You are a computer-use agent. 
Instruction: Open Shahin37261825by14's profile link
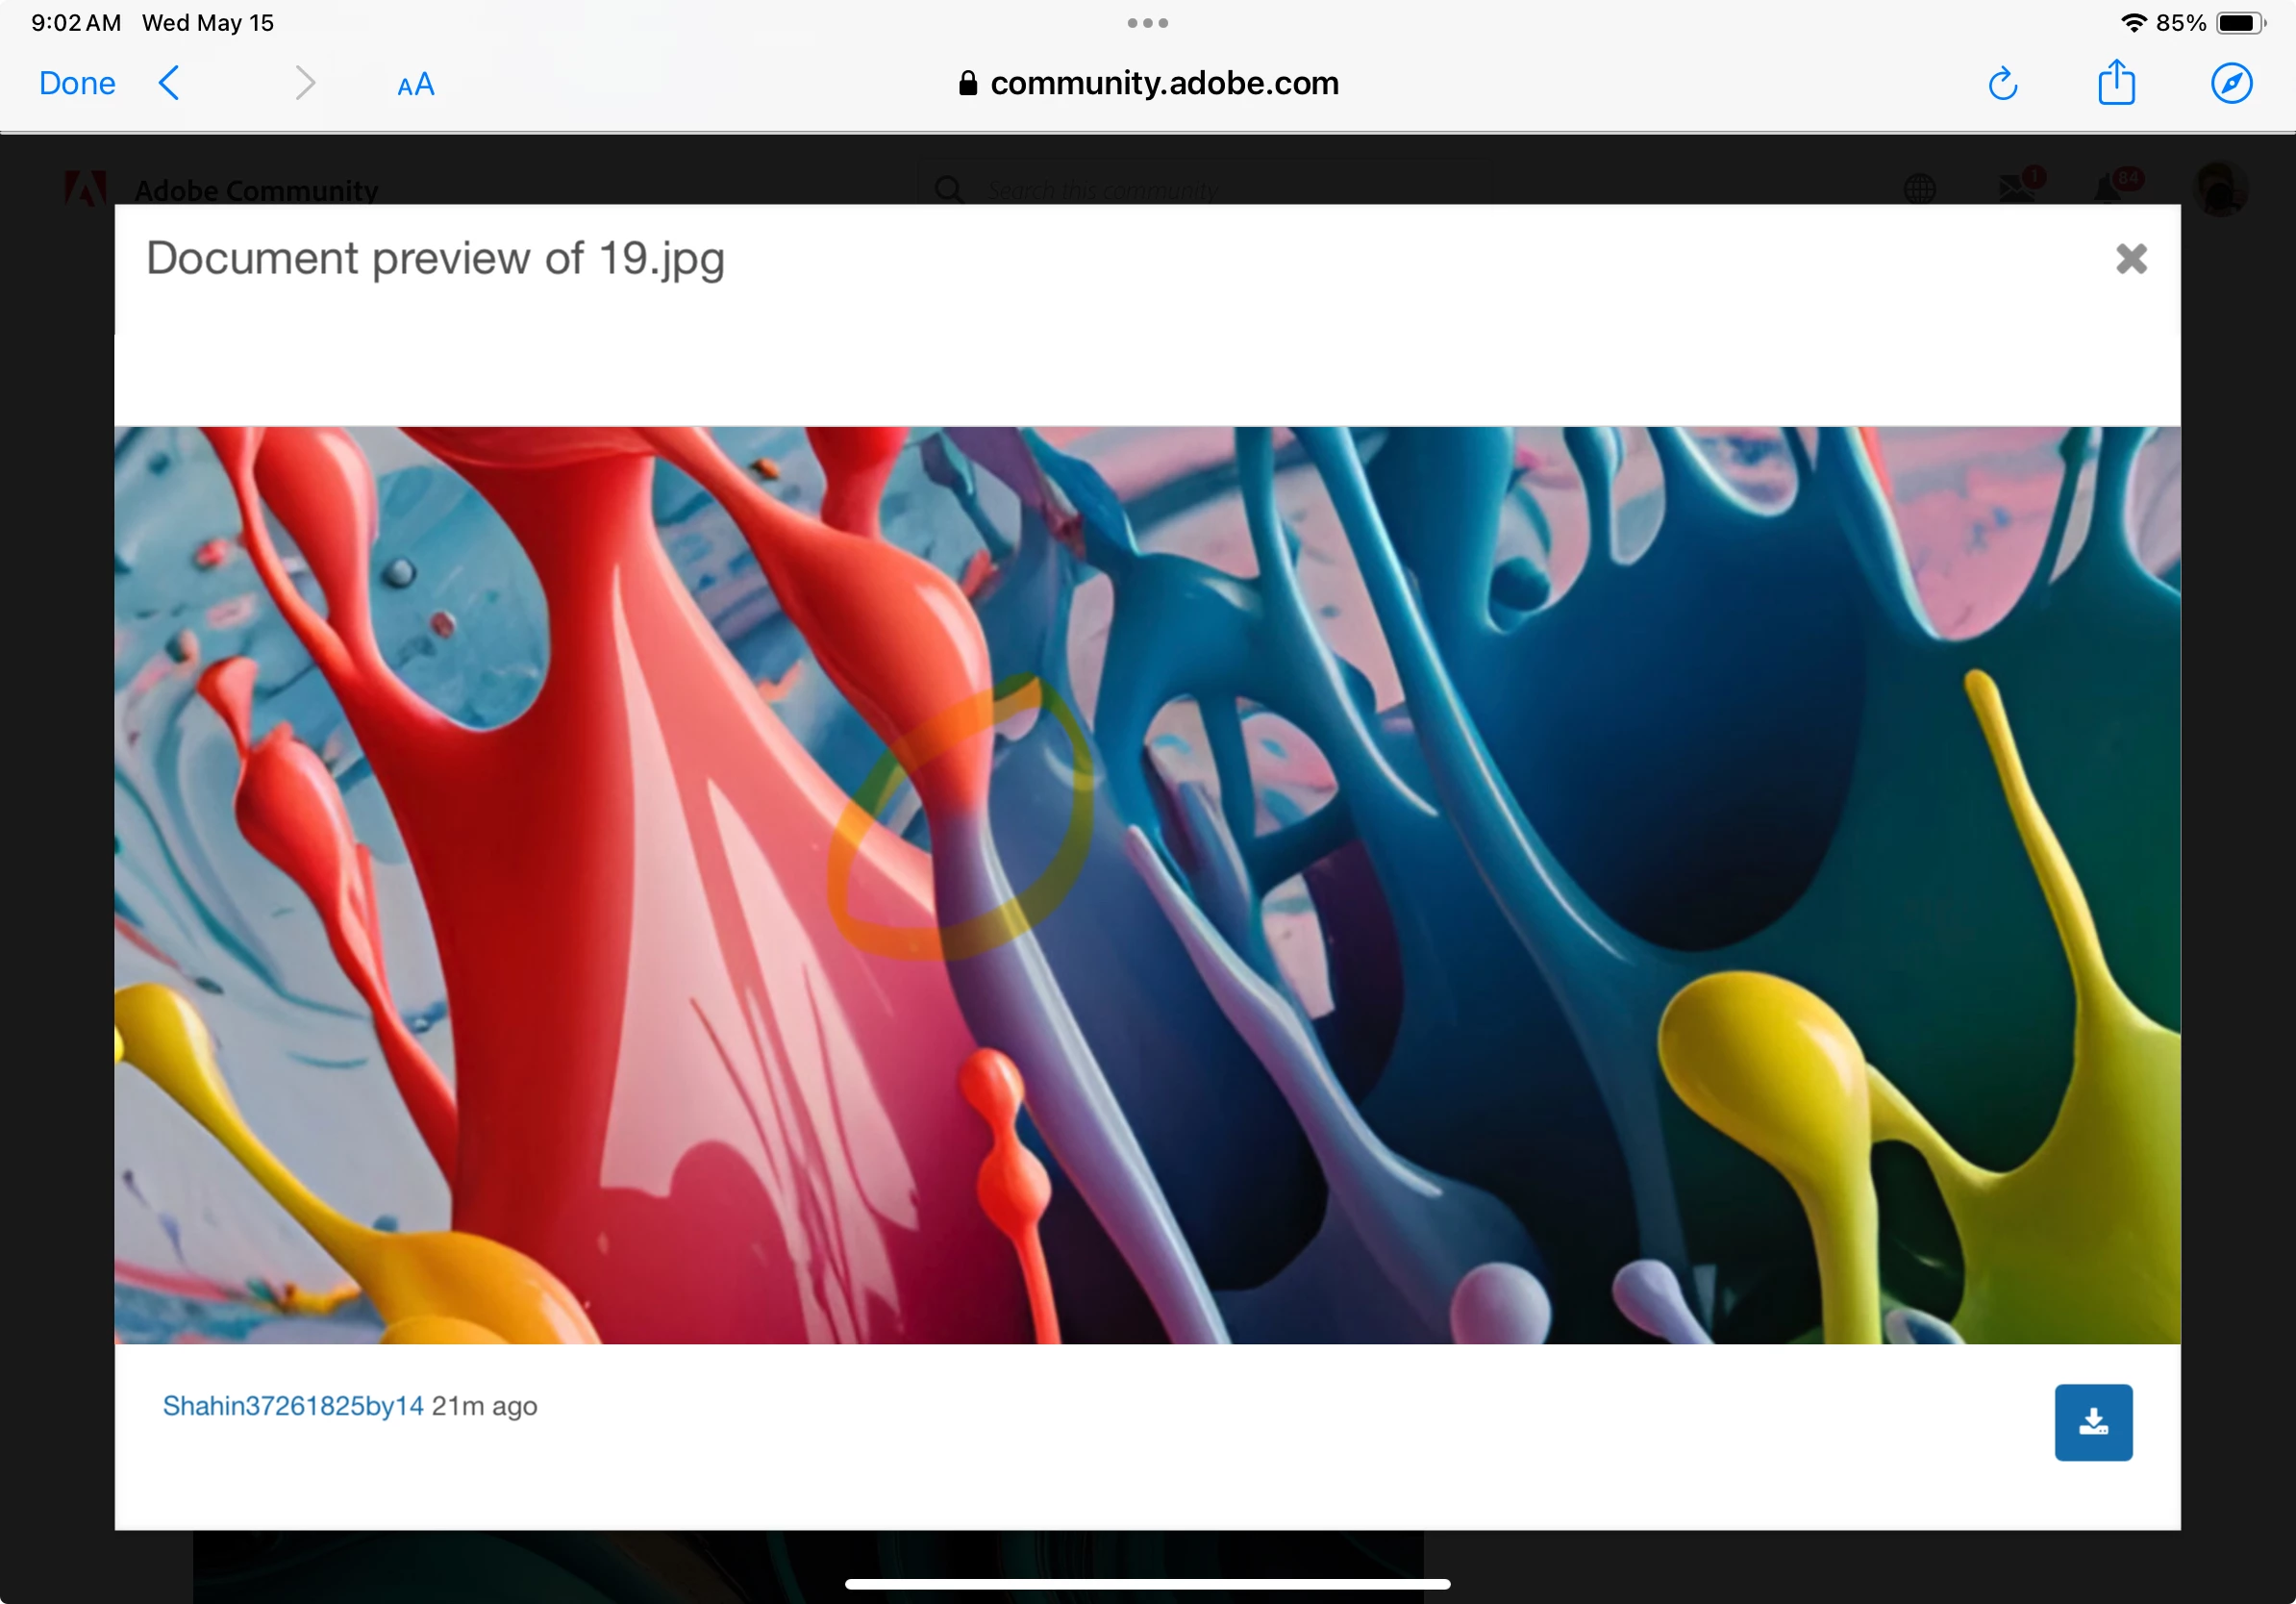(293, 1405)
